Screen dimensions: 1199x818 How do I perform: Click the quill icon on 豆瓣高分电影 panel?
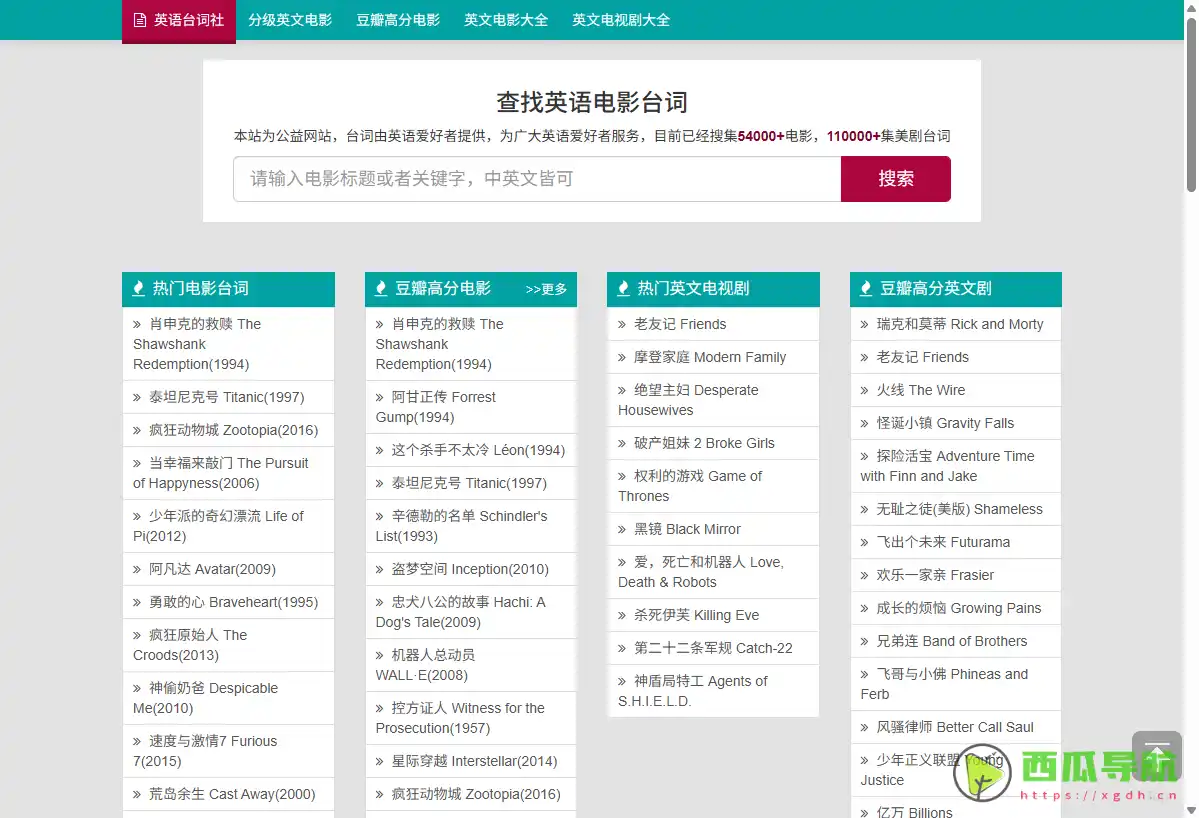[x=380, y=288]
